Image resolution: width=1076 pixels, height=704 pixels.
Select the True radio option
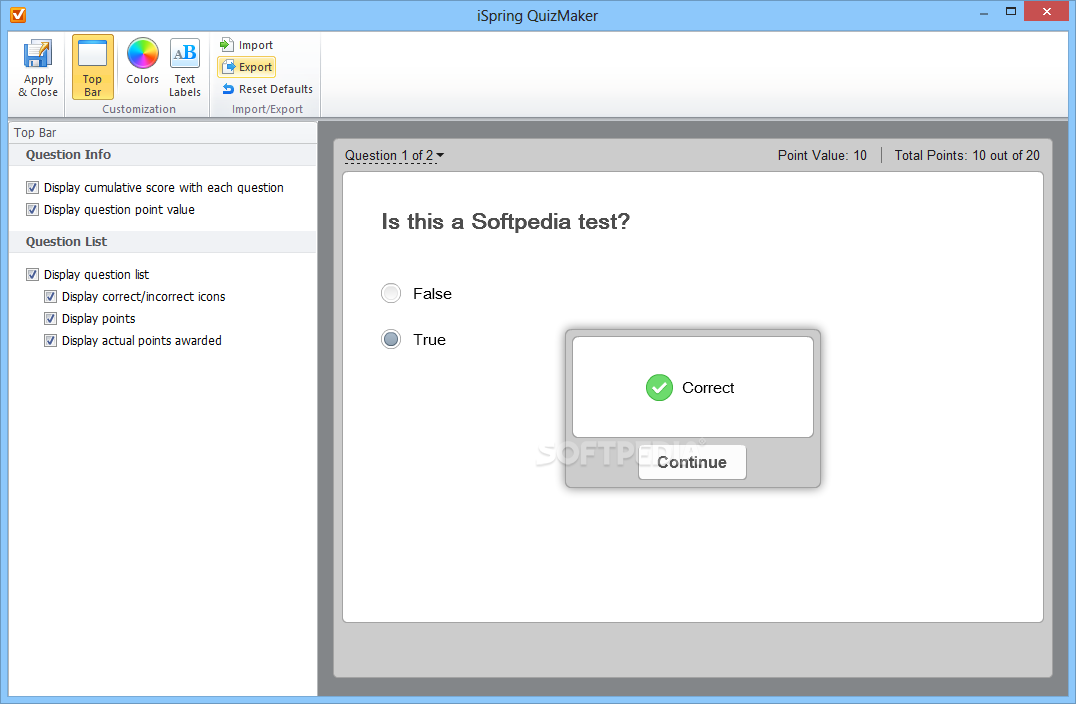[x=391, y=340]
